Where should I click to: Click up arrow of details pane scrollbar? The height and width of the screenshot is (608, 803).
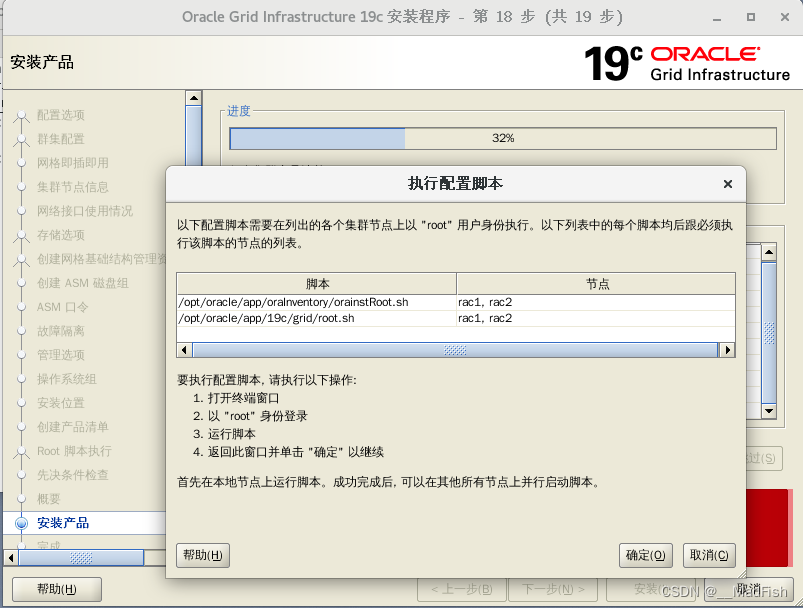pyautogui.click(x=769, y=252)
